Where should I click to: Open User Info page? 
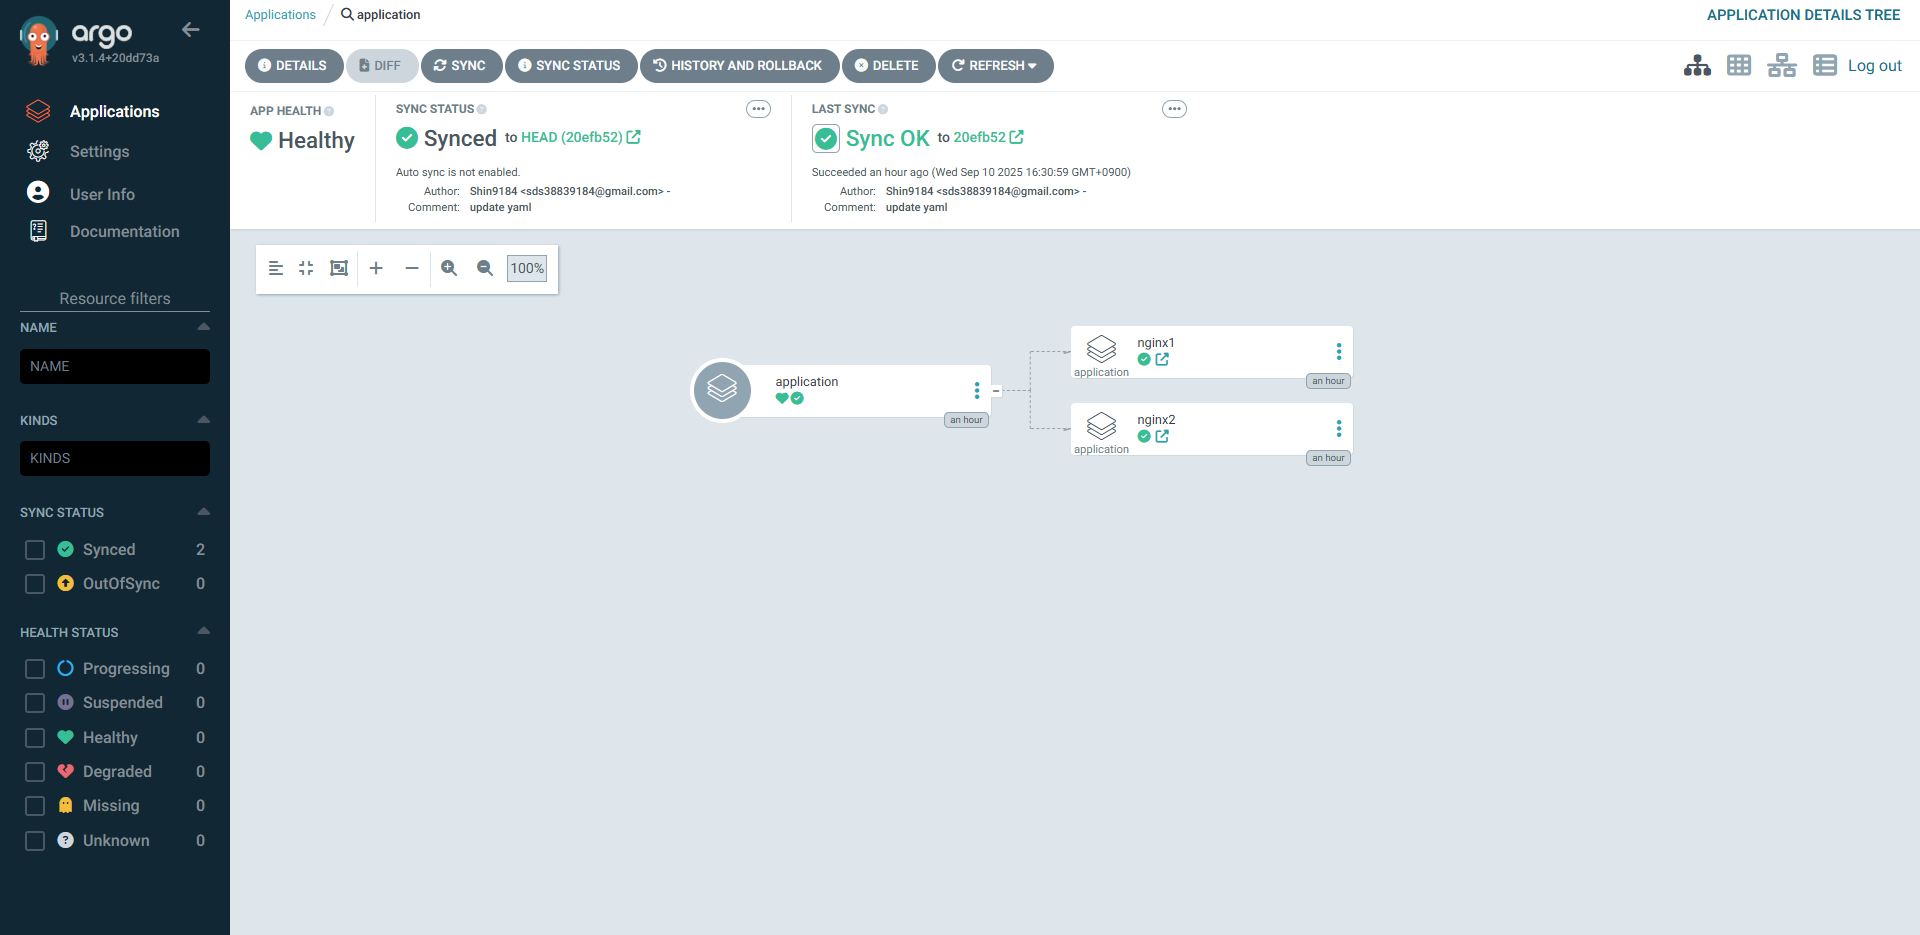[x=102, y=194]
